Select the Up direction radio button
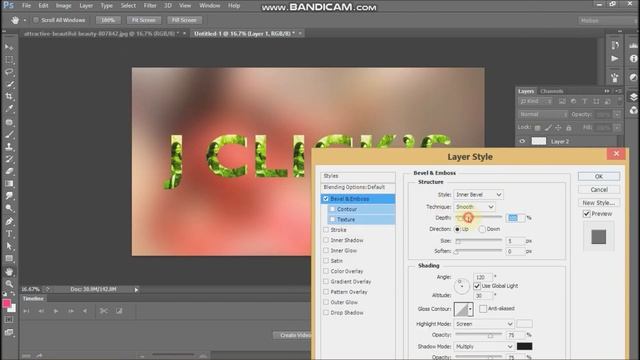 457,229
